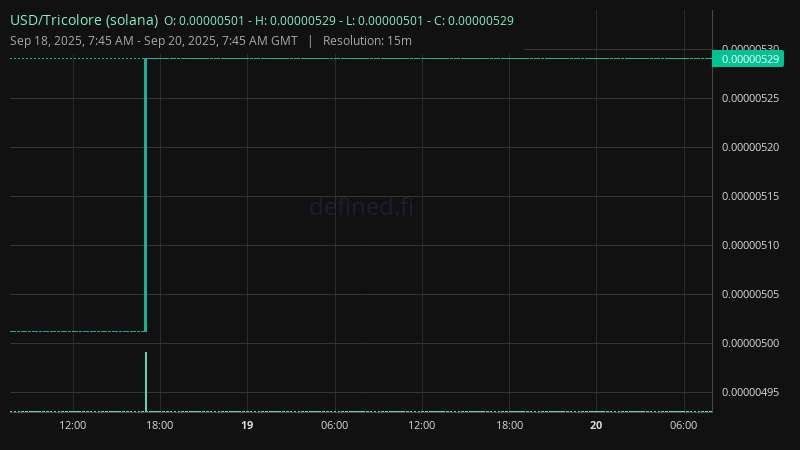Click the 0.00000510 price axis label
800x450 pixels.
coord(751,245)
